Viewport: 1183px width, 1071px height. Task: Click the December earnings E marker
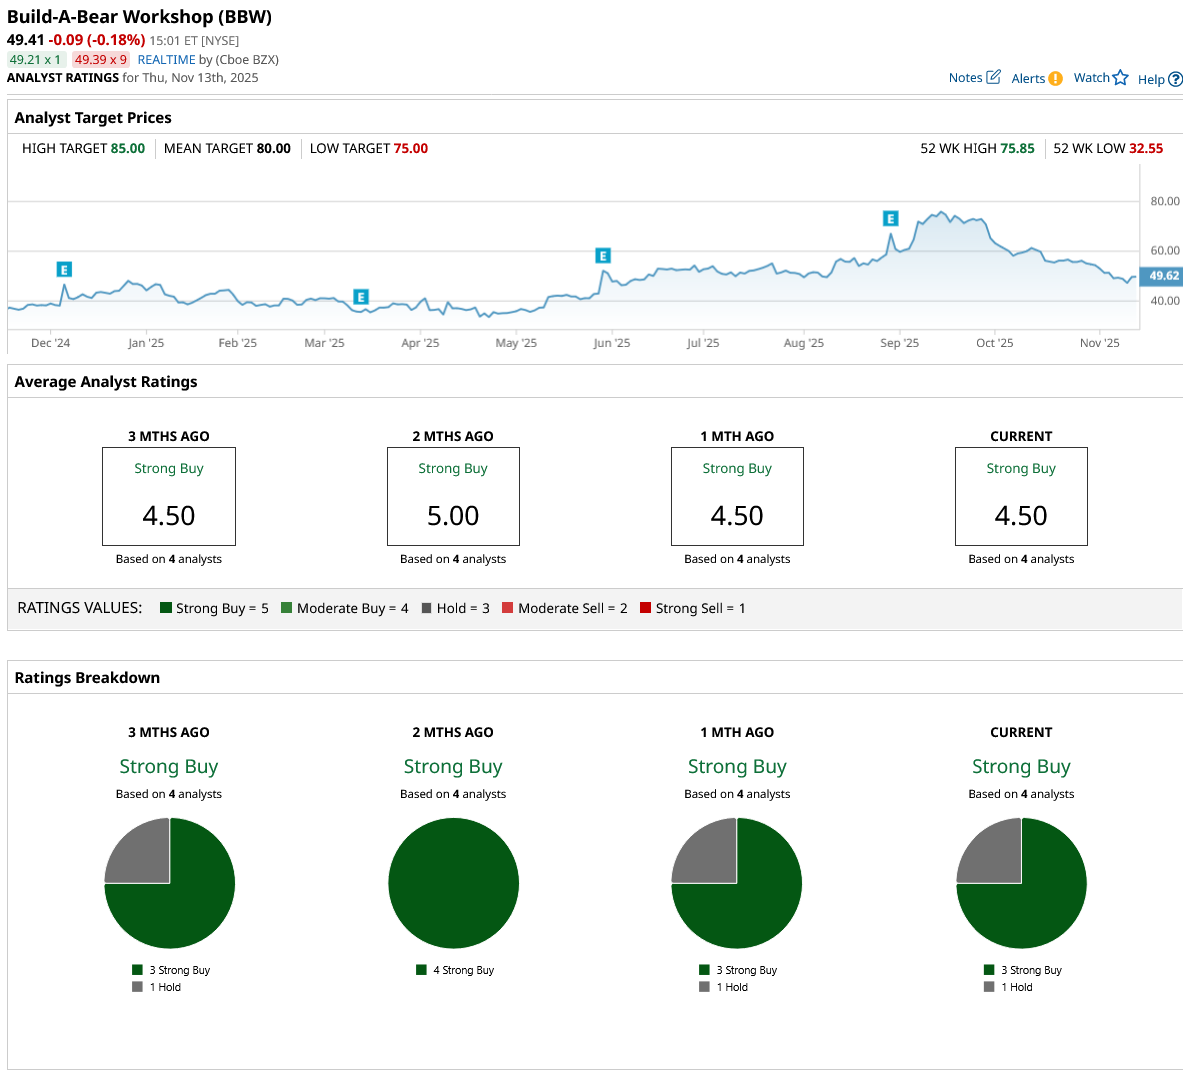[64, 269]
